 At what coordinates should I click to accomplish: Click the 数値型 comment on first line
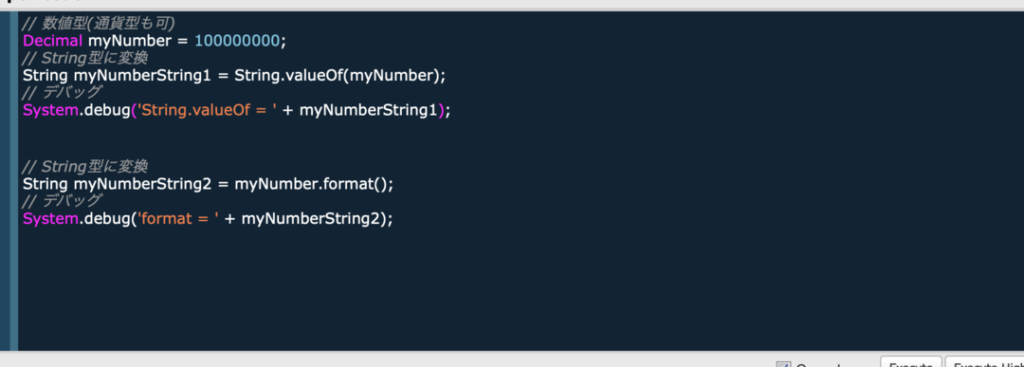point(98,24)
